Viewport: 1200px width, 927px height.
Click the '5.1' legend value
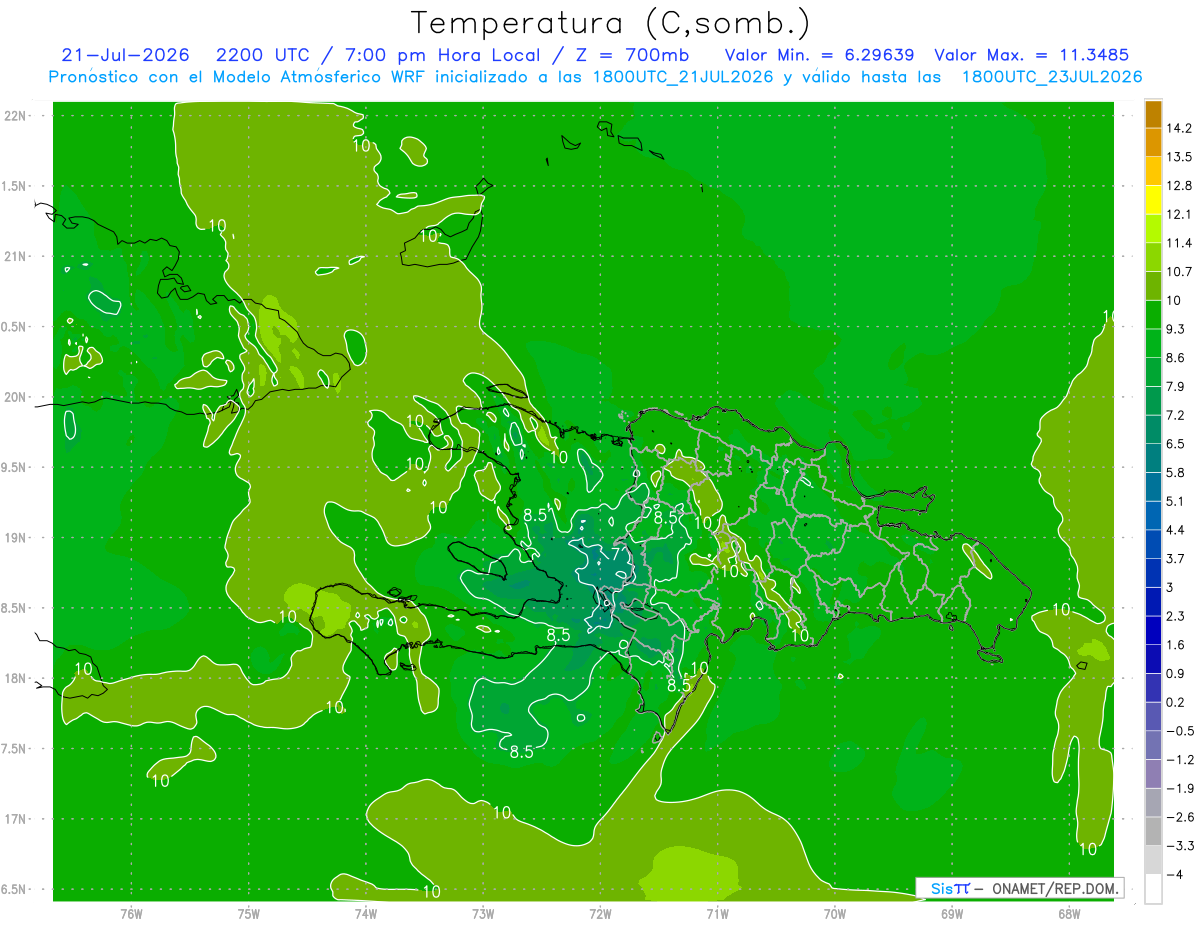1175,501
